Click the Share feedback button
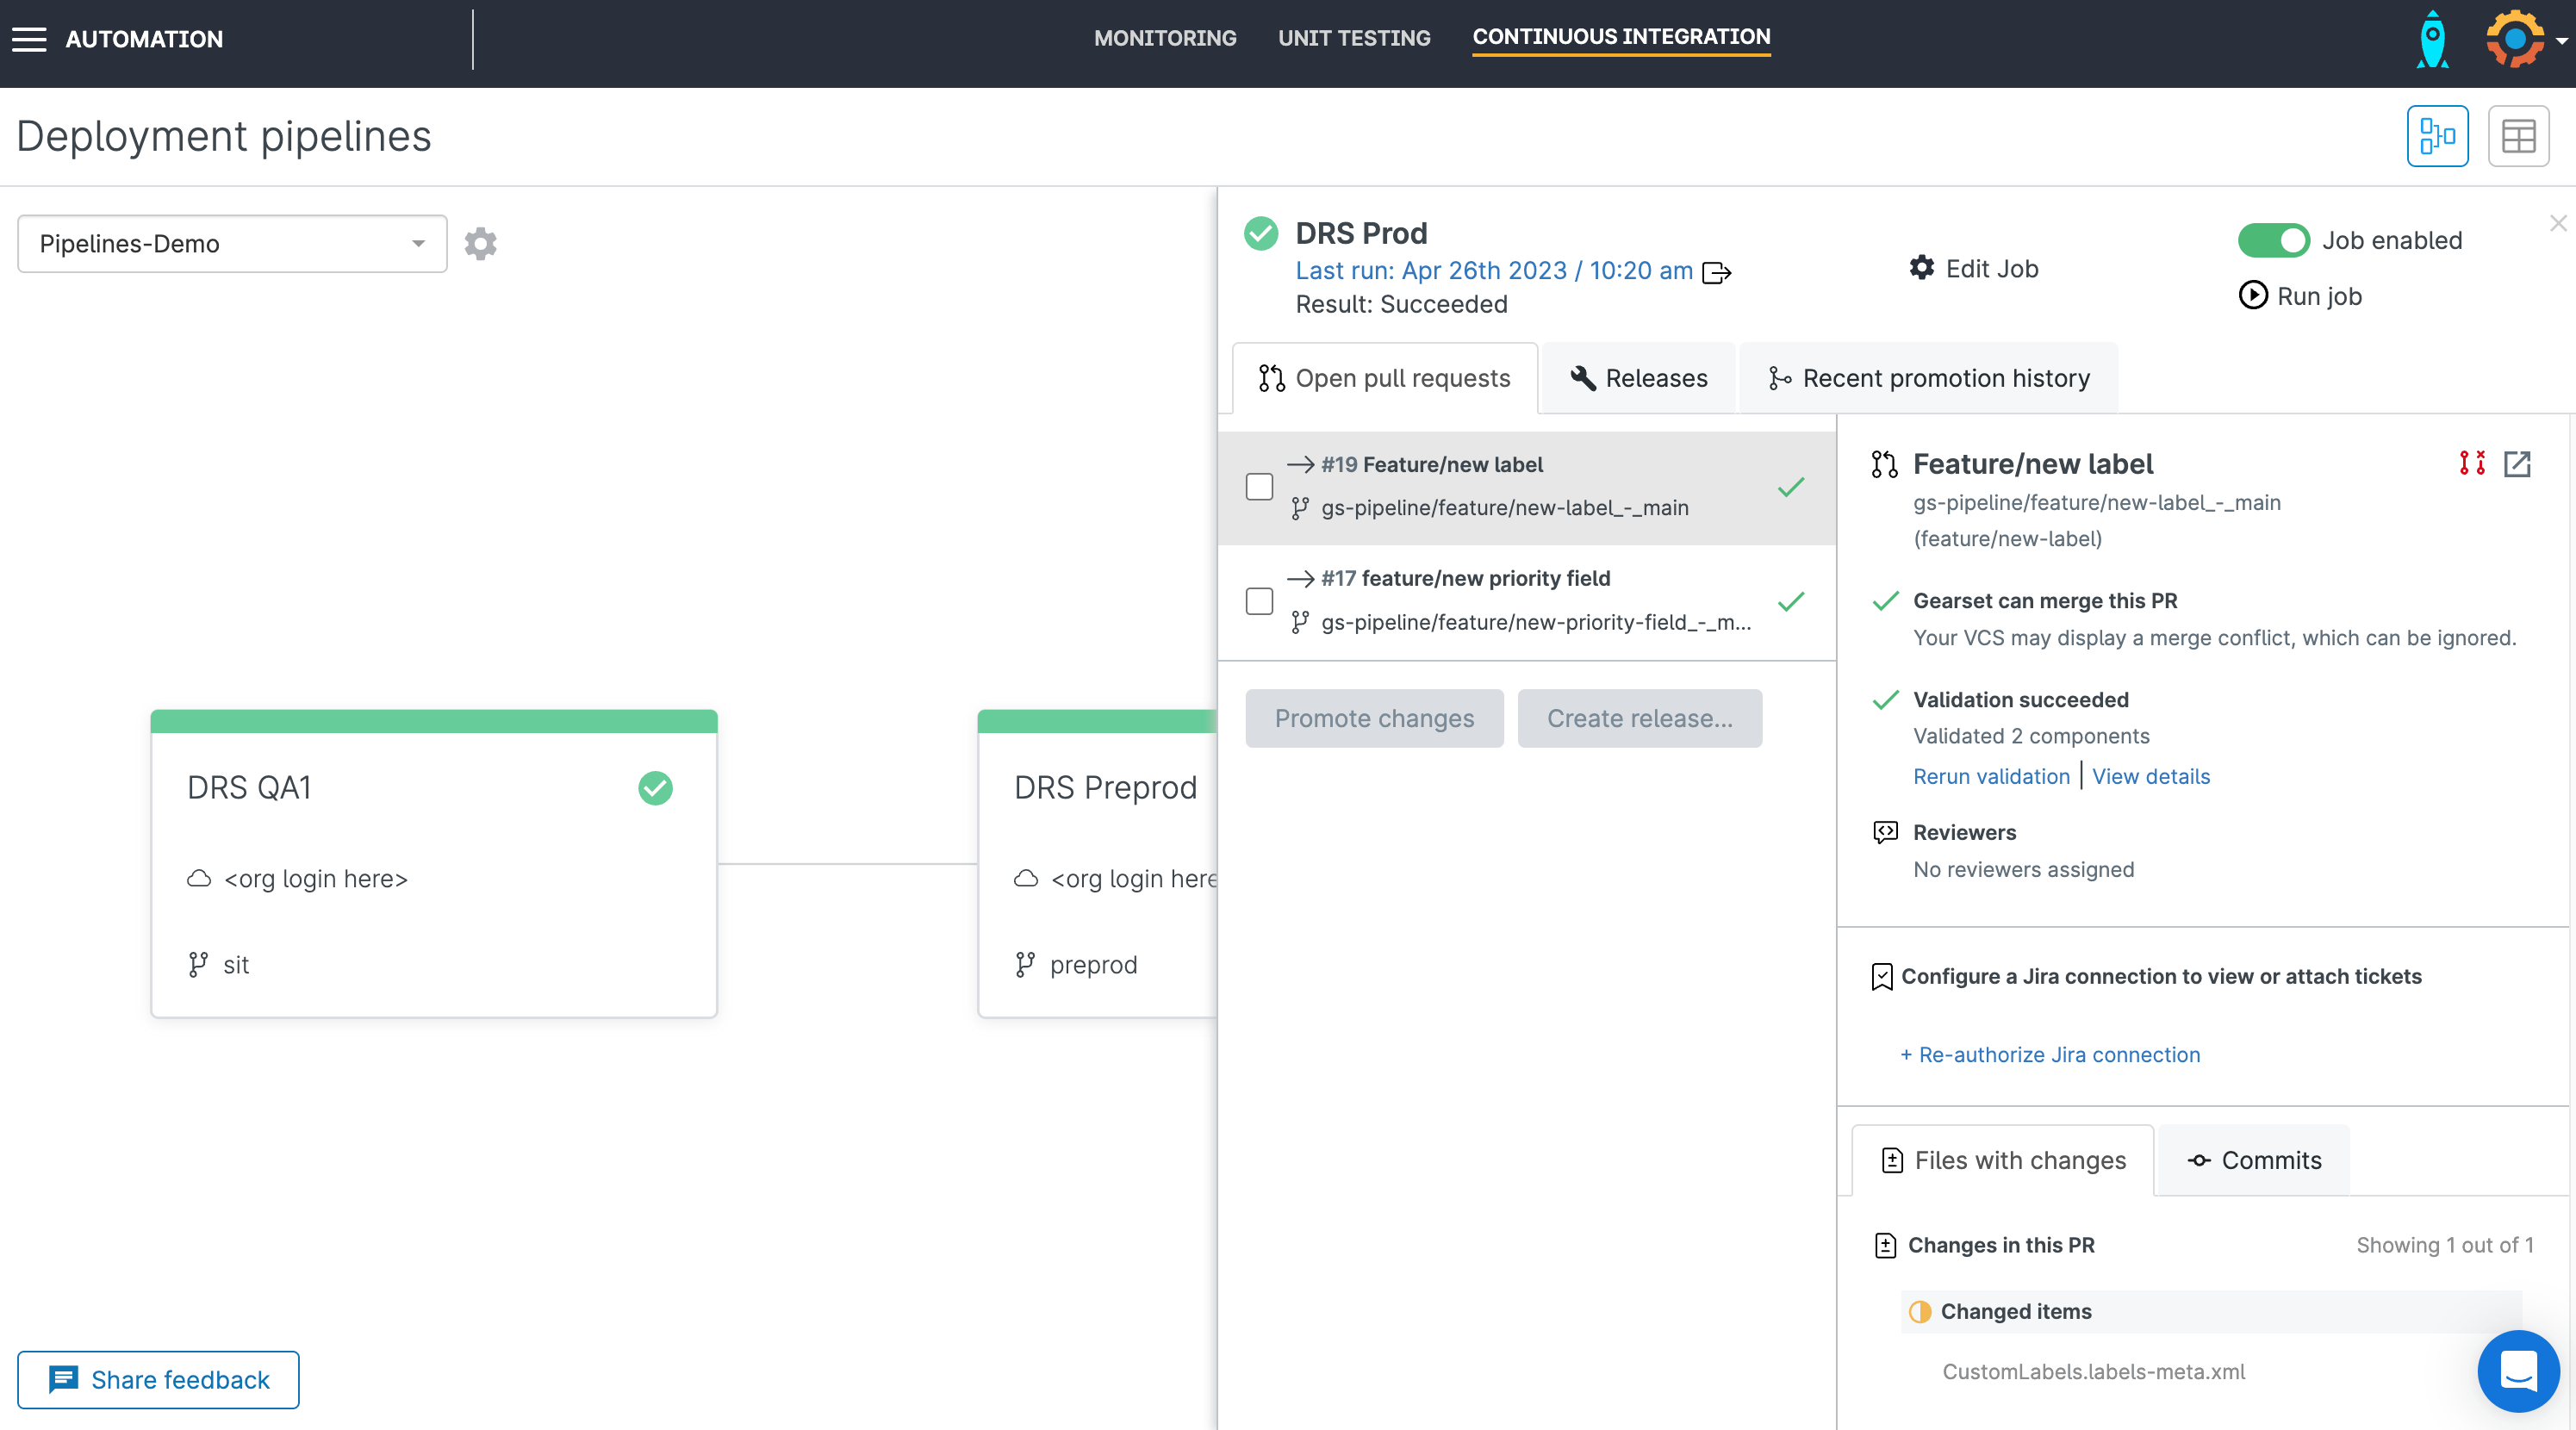 [x=158, y=1380]
